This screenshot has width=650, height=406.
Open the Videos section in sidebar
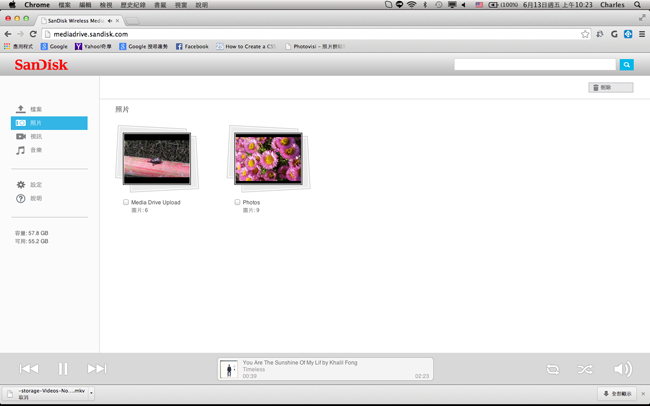tap(49, 136)
